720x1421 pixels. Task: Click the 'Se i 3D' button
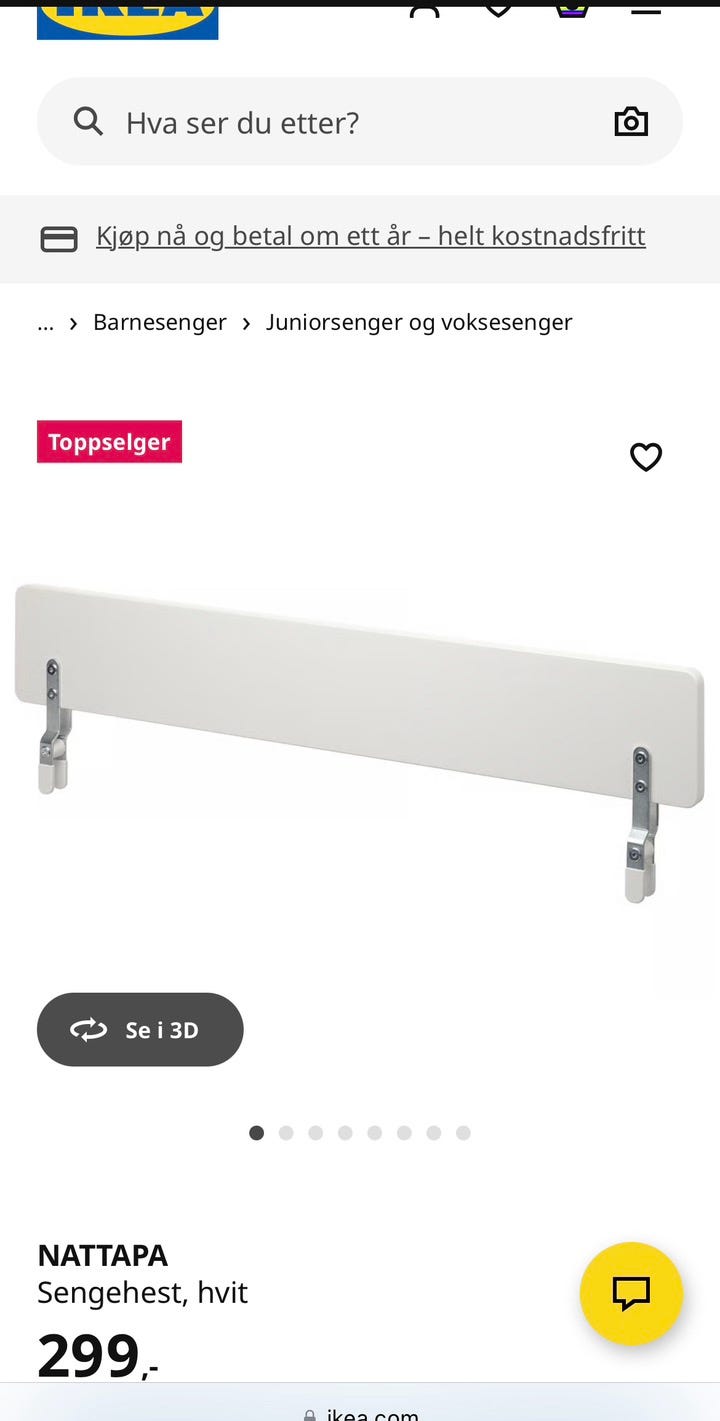click(140, 1029)
